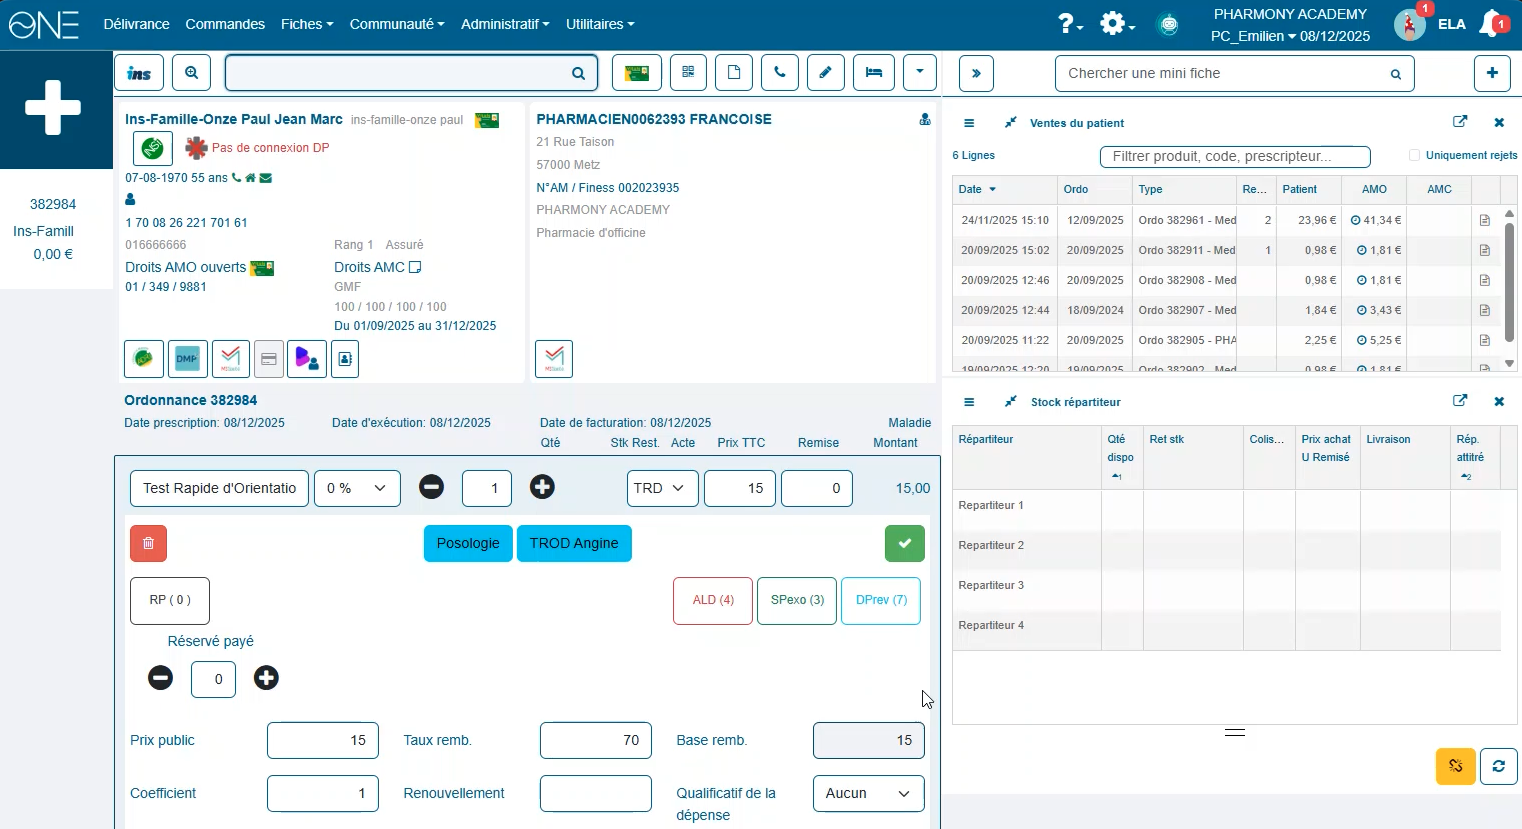Open the PC_Emilien workstation dropdown
The height and width of the screenshot is (829, 1522).
(x=1253, y=36)
